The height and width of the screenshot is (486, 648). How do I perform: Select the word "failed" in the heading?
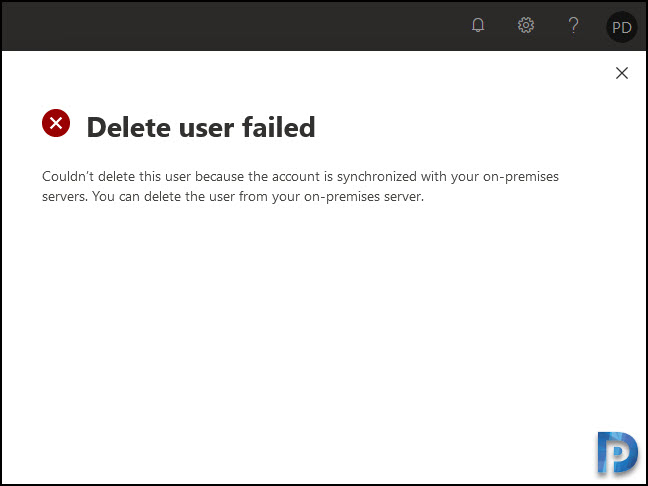[x=279, y=126]
